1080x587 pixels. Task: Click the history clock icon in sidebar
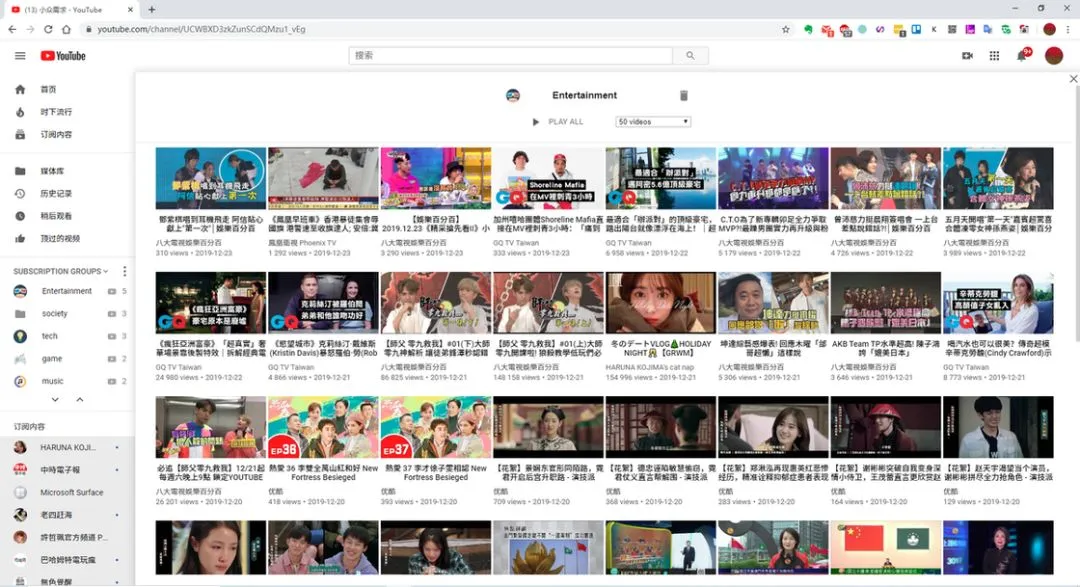tap(20, 194)
